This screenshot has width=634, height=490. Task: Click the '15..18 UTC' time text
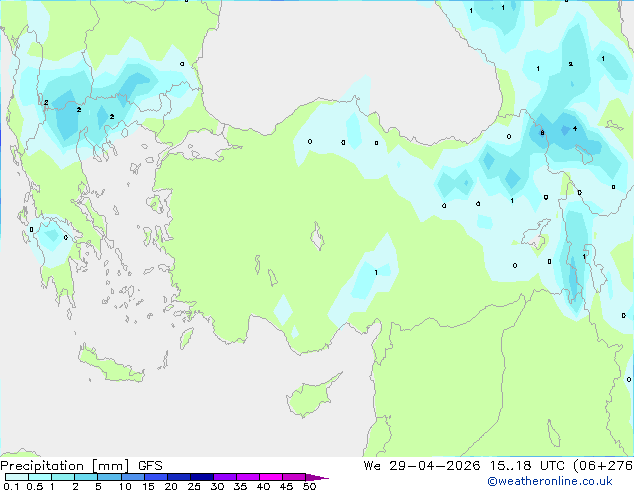[x=527, y=466]
